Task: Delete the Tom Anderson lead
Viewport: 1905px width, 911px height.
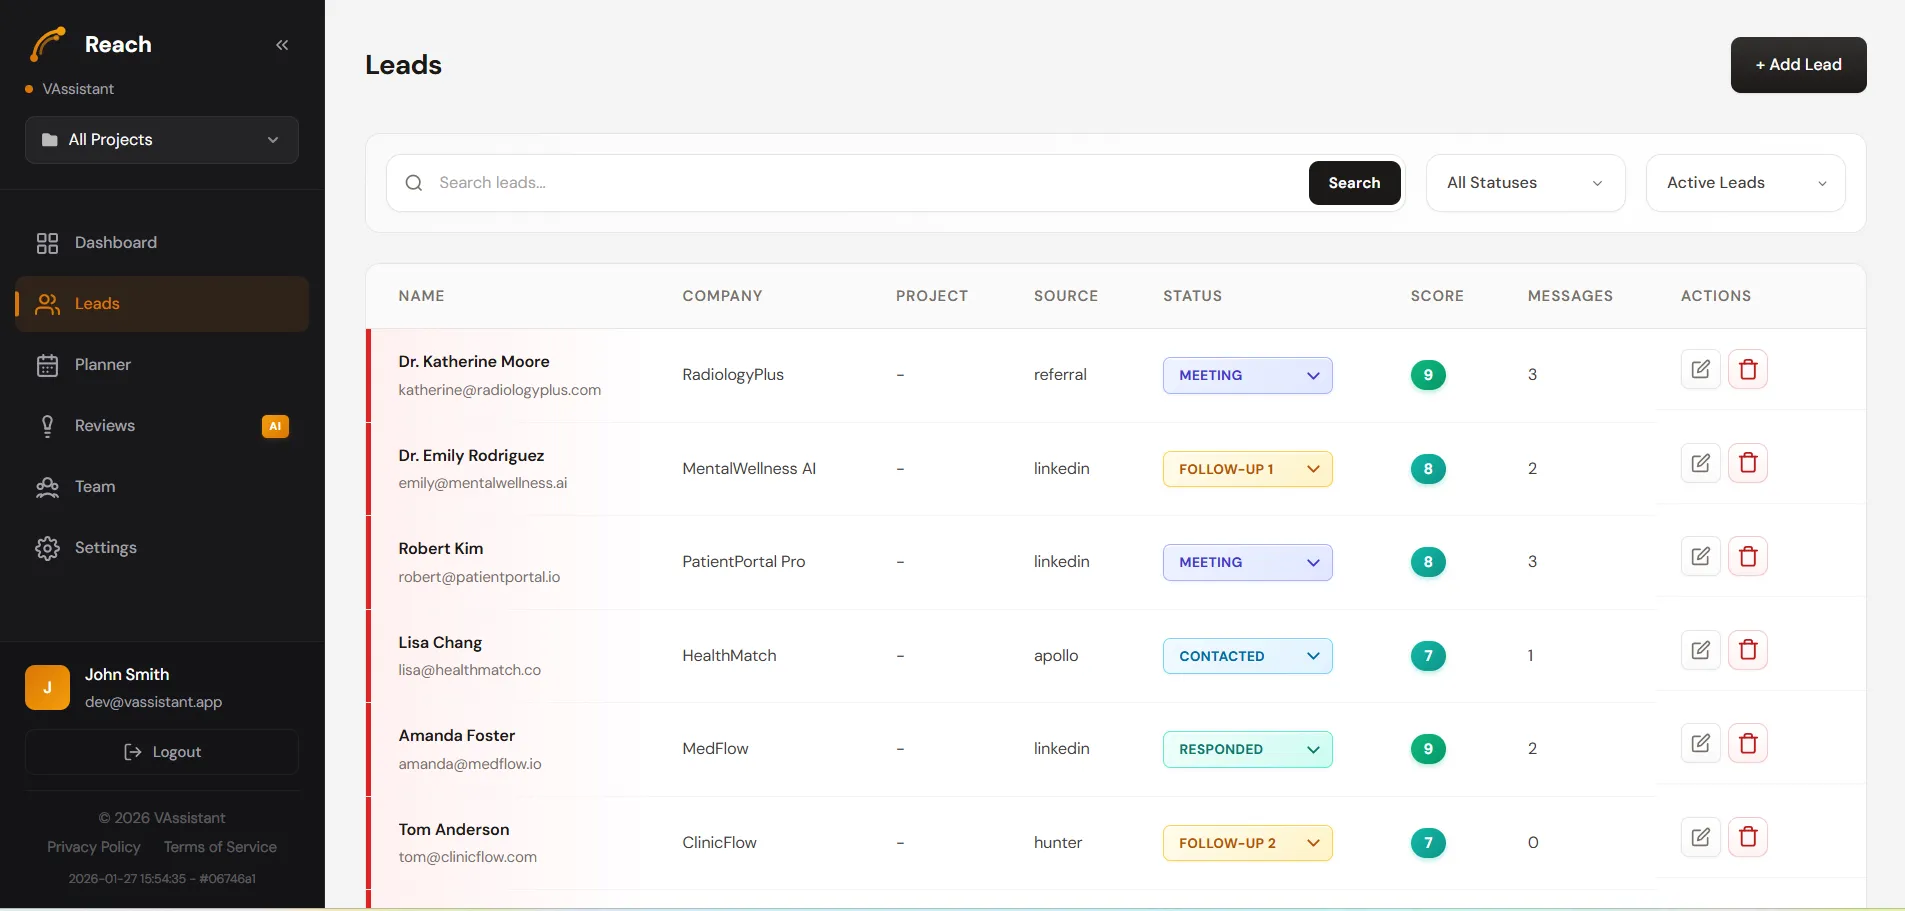Action: [1747, 837]
